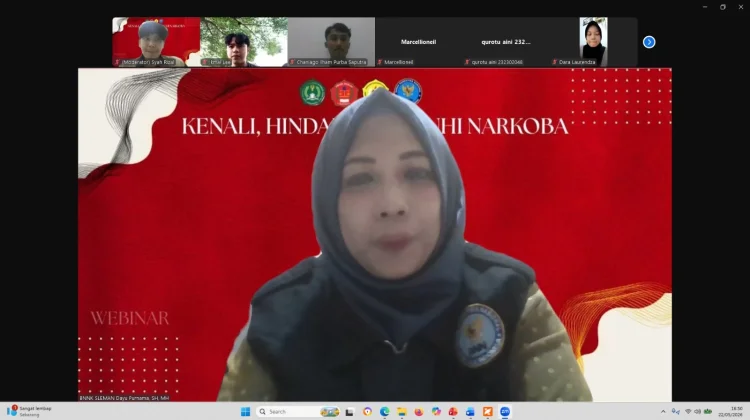The height and width of the screenshot is (420, 750).
Task: Select the tree-background participant thumbnail
Action: 244,42
